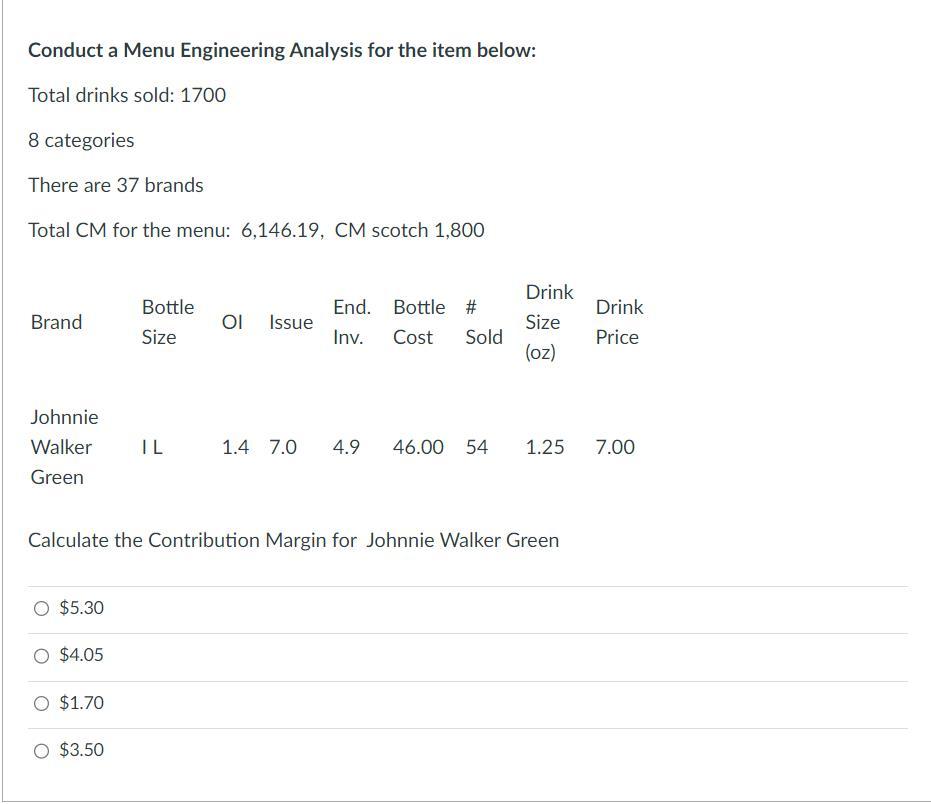The height and width of the screenshot is (804, 931).
Task: Click the $5.30 answer label text
Action: 78,607
